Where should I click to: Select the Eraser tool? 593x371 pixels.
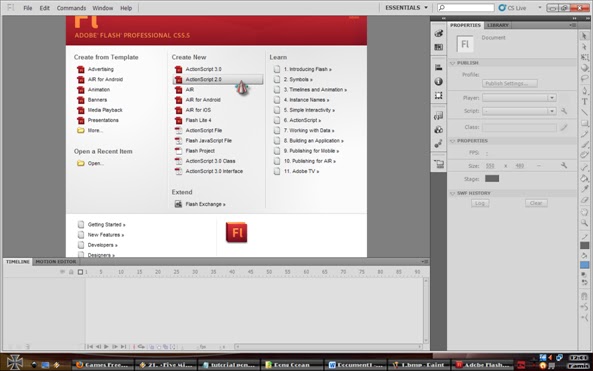(584, 199)
